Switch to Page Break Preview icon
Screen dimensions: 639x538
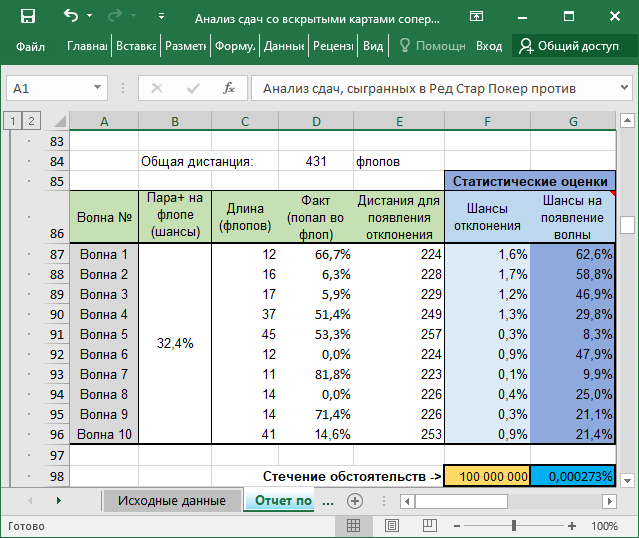tap(432, 526)
